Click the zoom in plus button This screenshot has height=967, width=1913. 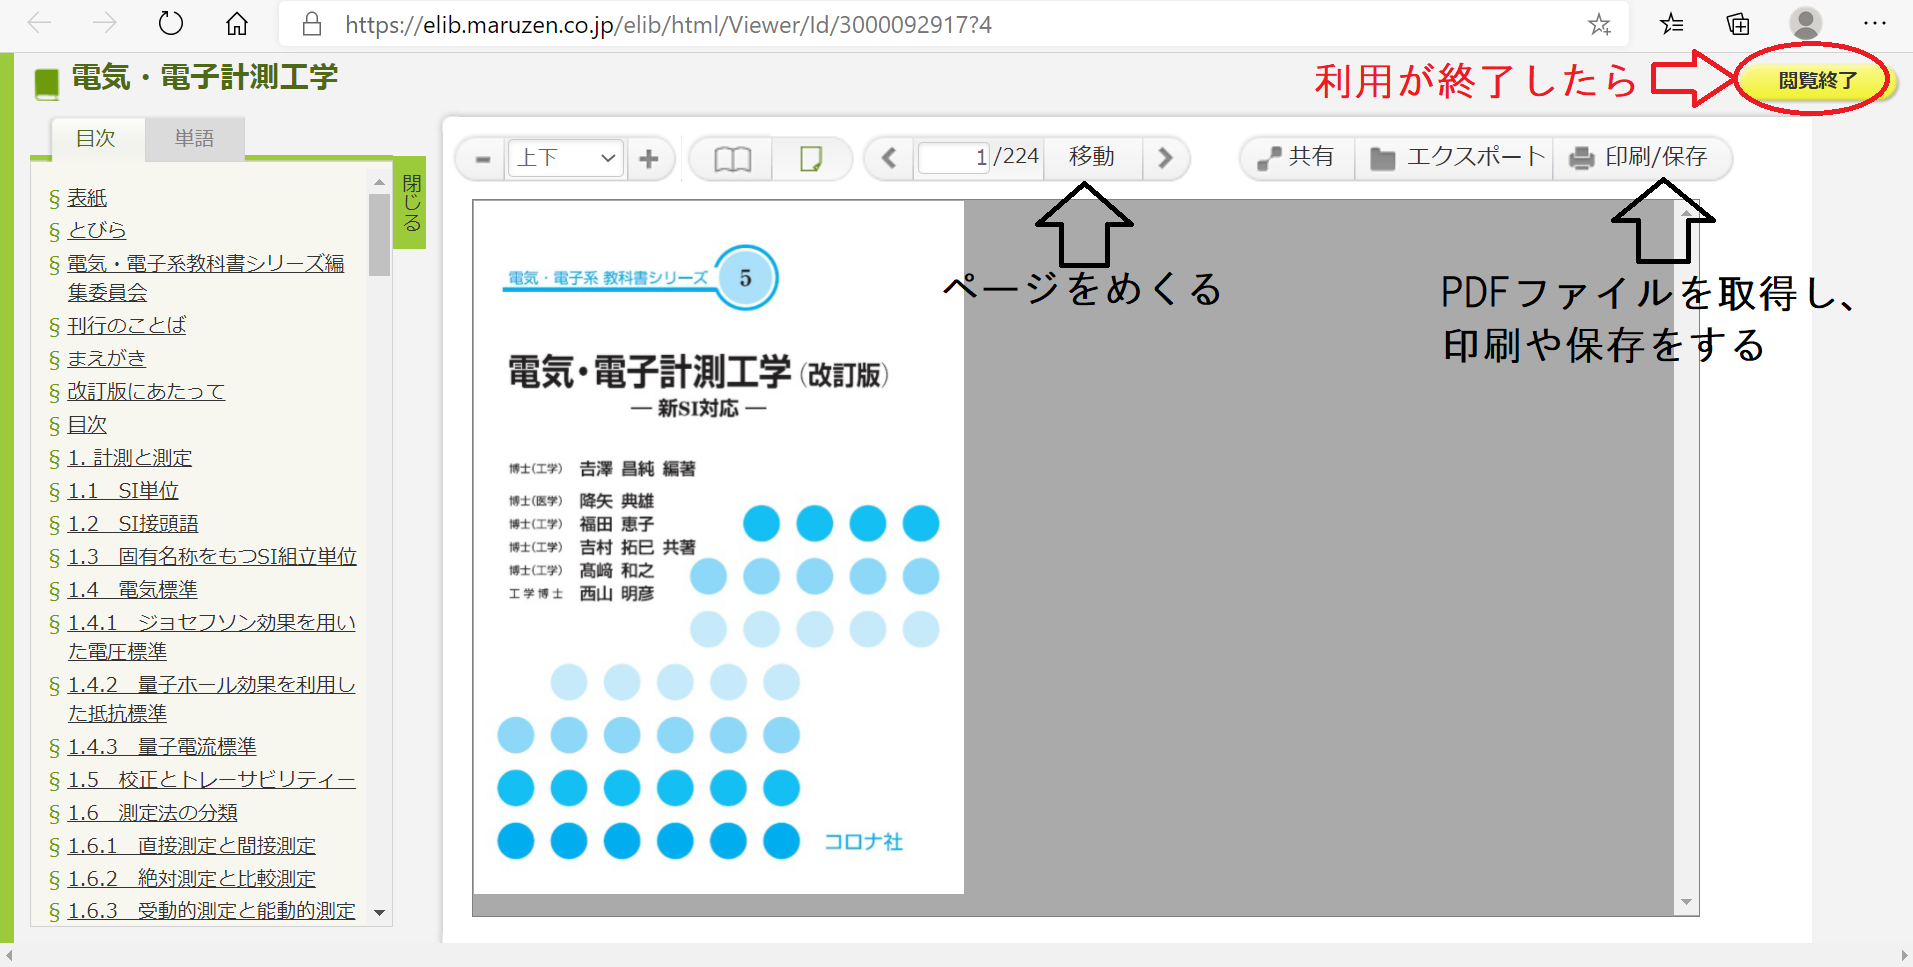(x=649, y=159)
